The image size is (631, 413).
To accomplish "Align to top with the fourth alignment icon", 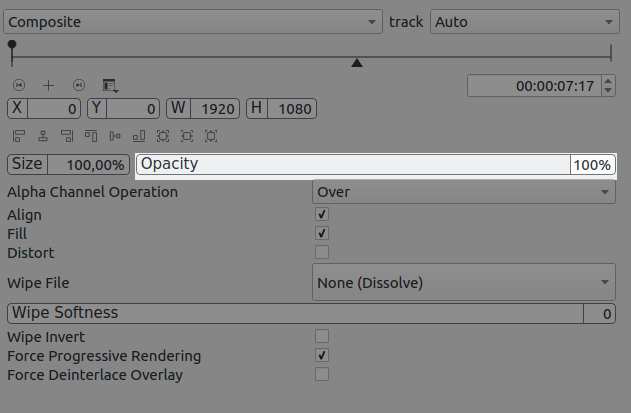I will tap(91, 136).
